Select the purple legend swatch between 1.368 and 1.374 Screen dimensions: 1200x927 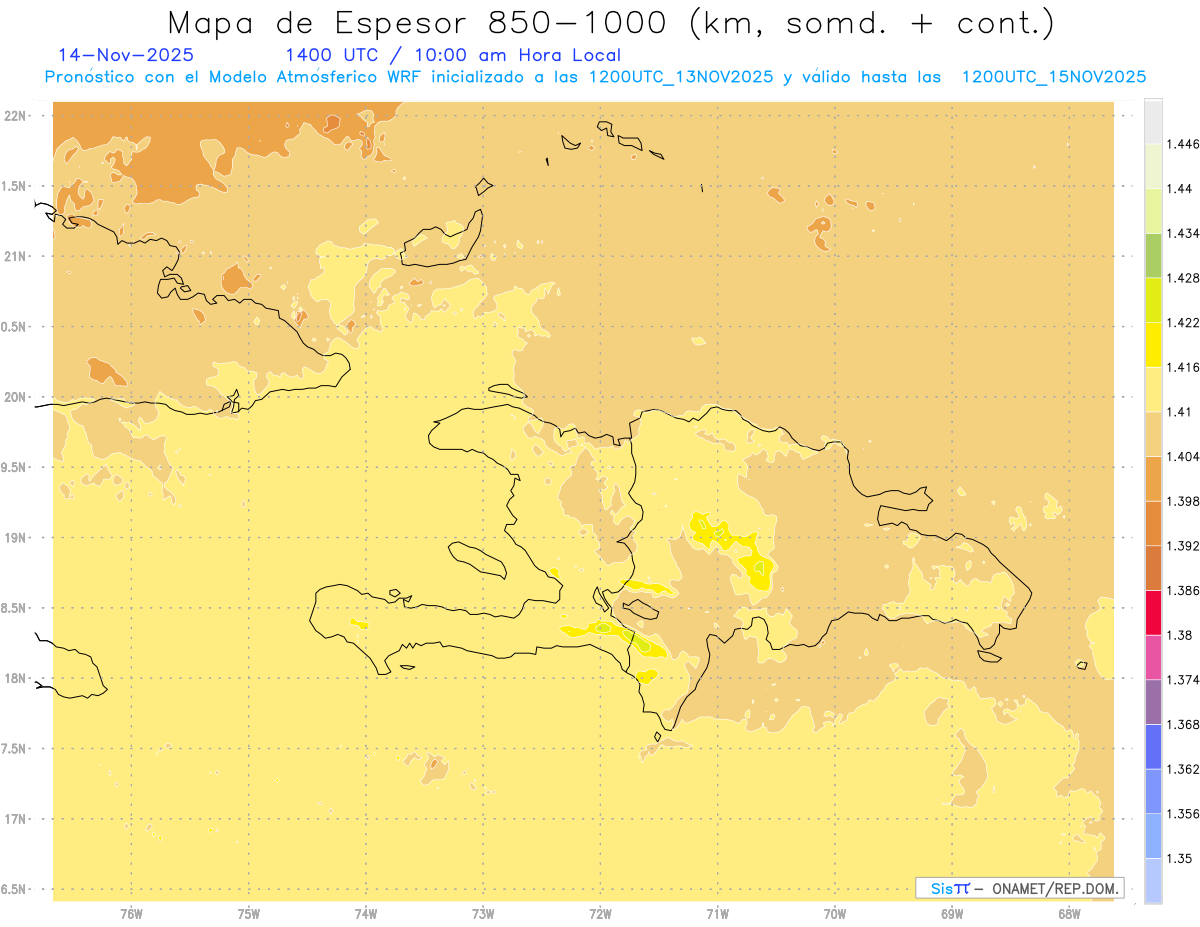click(1153, 701)
